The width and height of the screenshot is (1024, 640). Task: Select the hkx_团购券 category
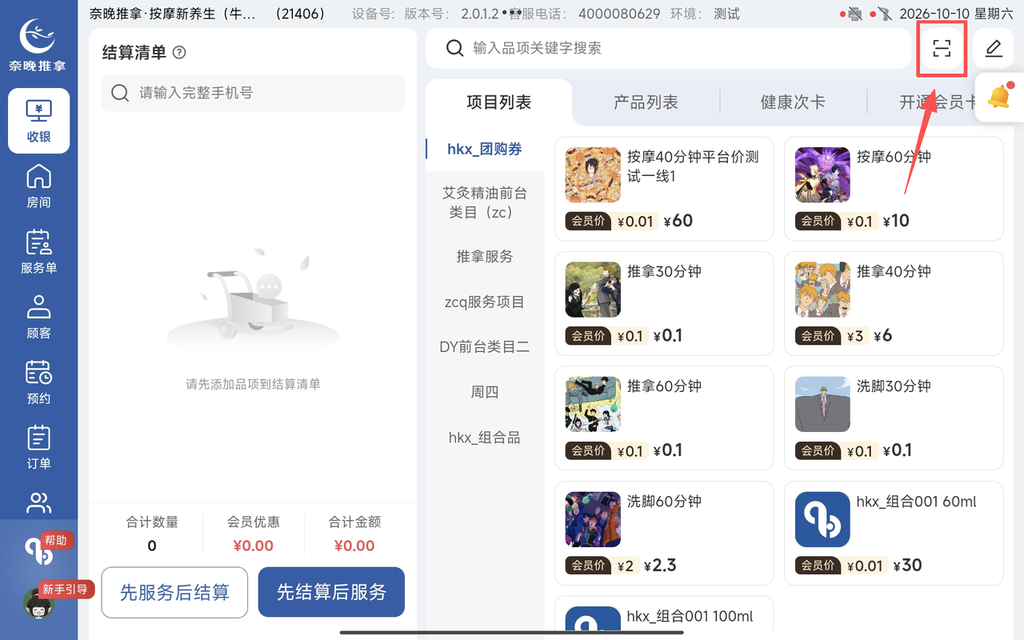tap(485, 149)
